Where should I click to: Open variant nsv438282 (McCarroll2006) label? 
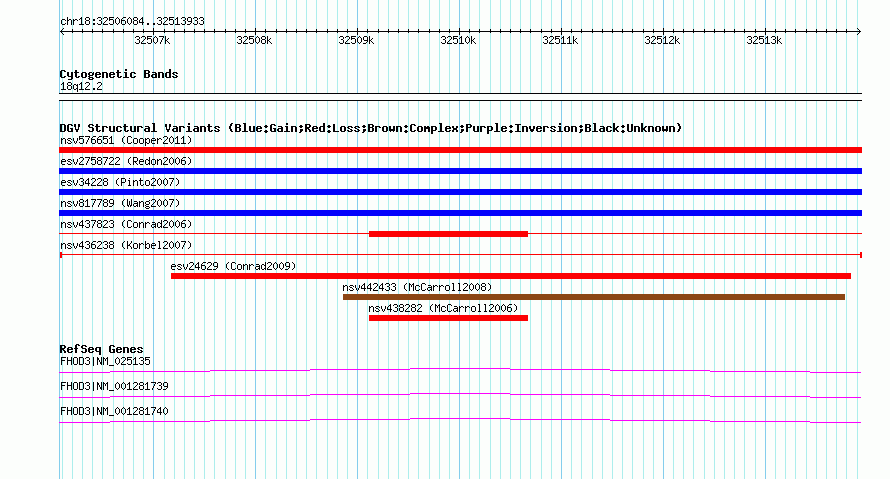point(443,308)
